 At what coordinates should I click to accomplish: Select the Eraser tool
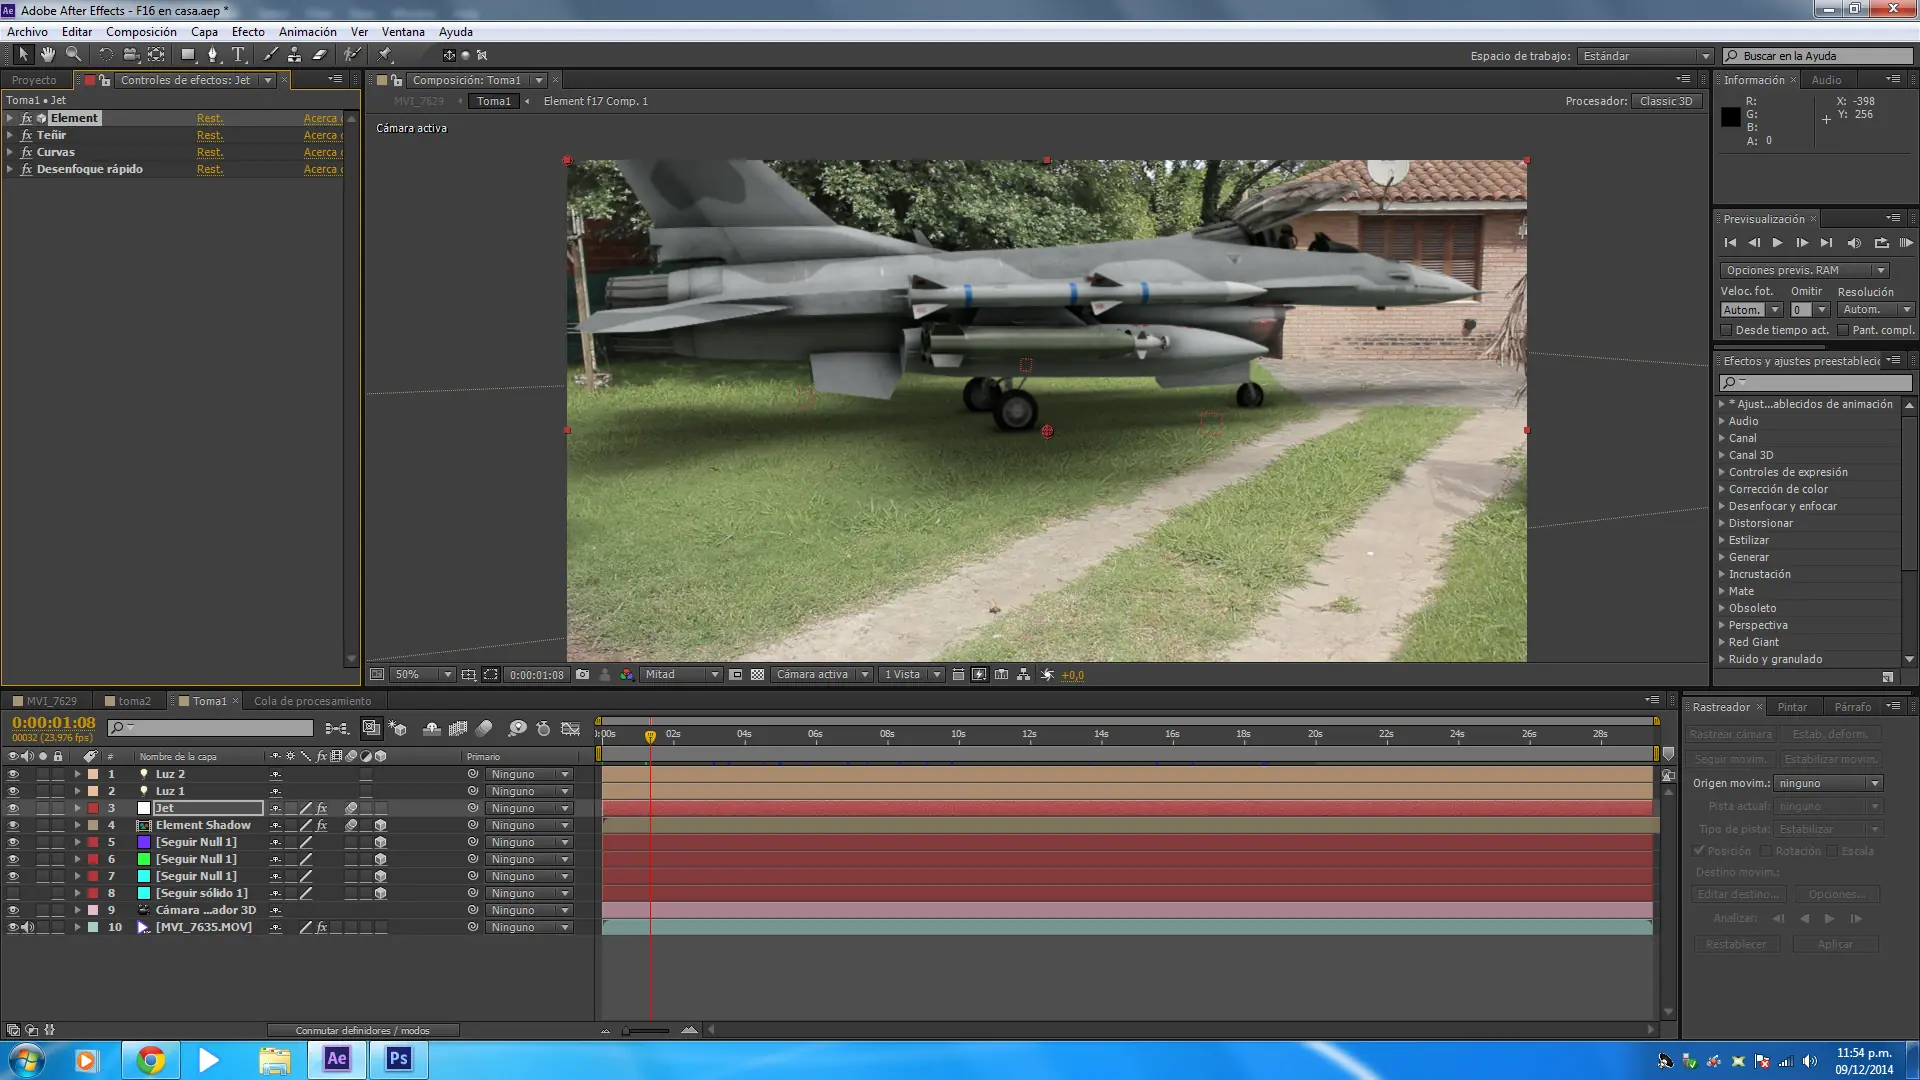(x=319, y=55)
